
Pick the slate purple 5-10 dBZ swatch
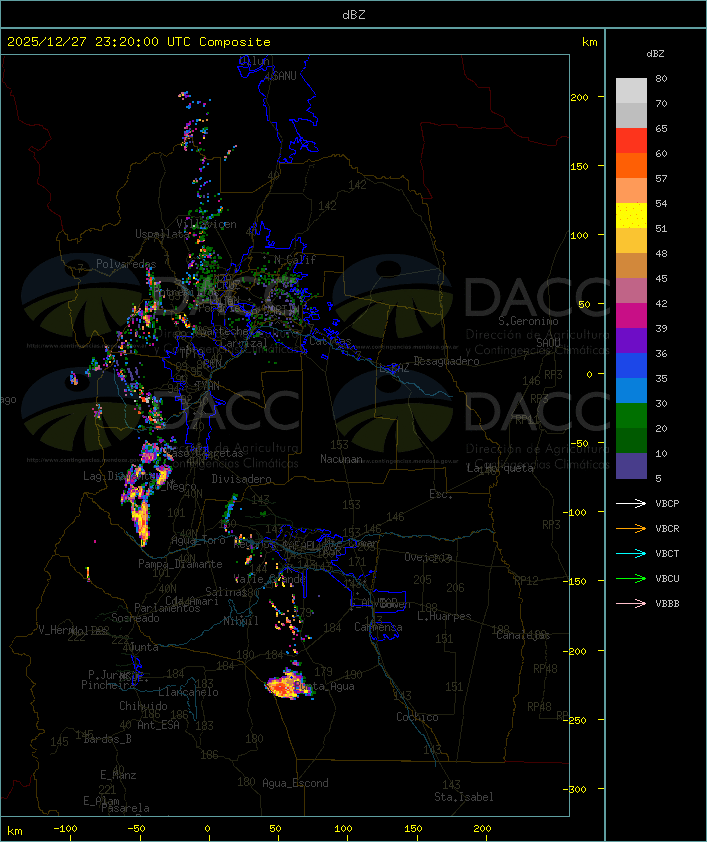tap(631, 466)
